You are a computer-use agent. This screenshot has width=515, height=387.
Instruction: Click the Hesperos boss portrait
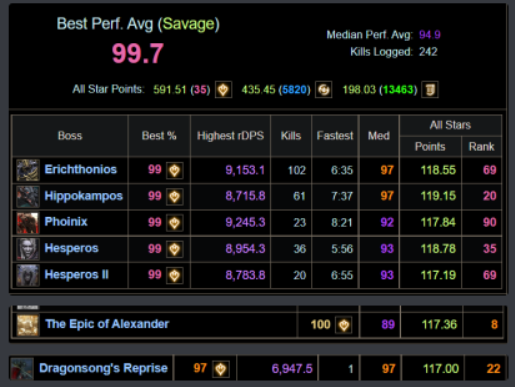28,249
